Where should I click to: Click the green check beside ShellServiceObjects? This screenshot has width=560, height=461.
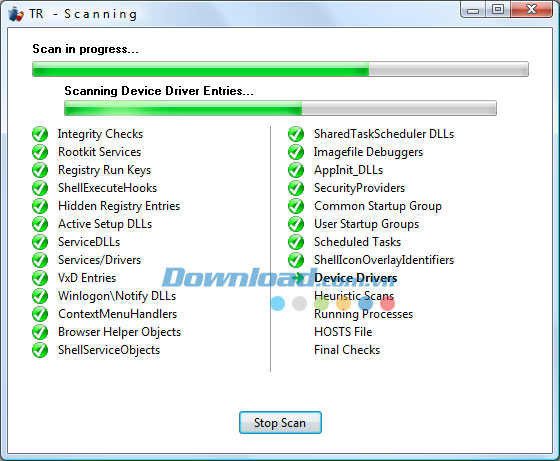[40, 350]
